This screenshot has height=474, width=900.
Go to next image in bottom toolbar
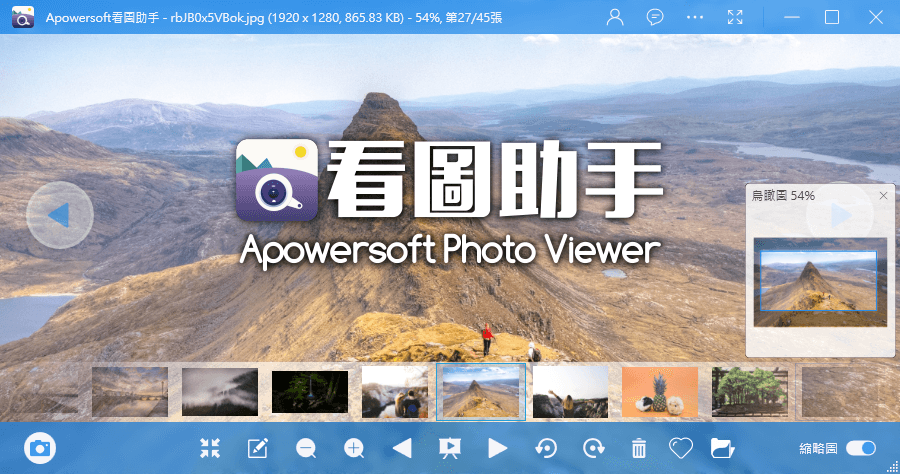497,448
